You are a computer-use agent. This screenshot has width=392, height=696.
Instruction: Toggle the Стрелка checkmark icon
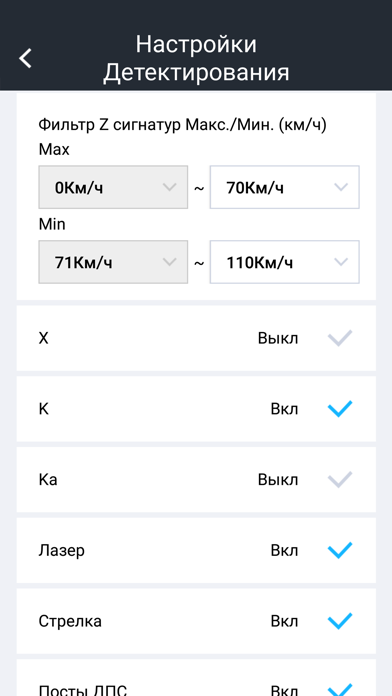[x=340, y=621]
